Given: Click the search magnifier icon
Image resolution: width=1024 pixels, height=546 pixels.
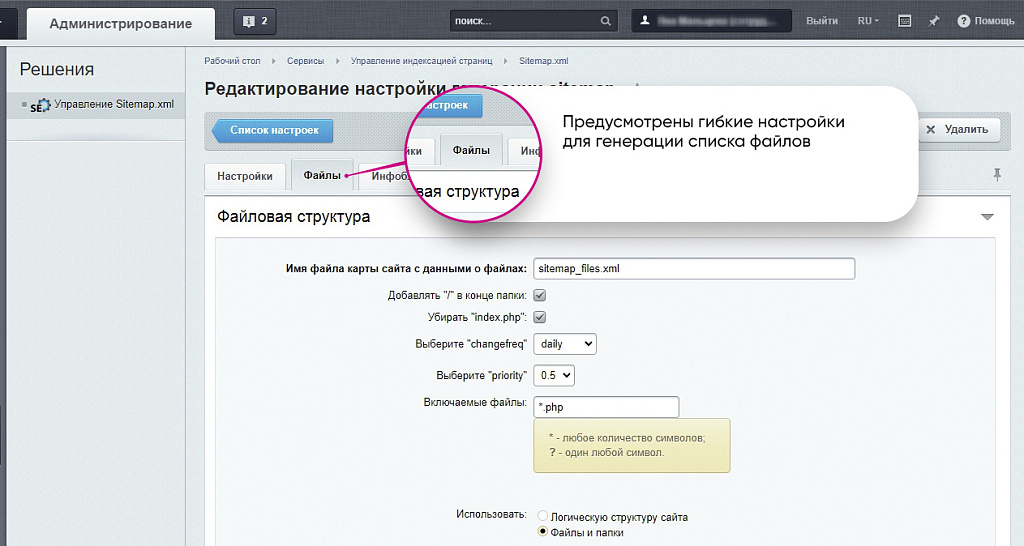Looking at the screenshot, I should pyautogui.click(x=606, y=21).
